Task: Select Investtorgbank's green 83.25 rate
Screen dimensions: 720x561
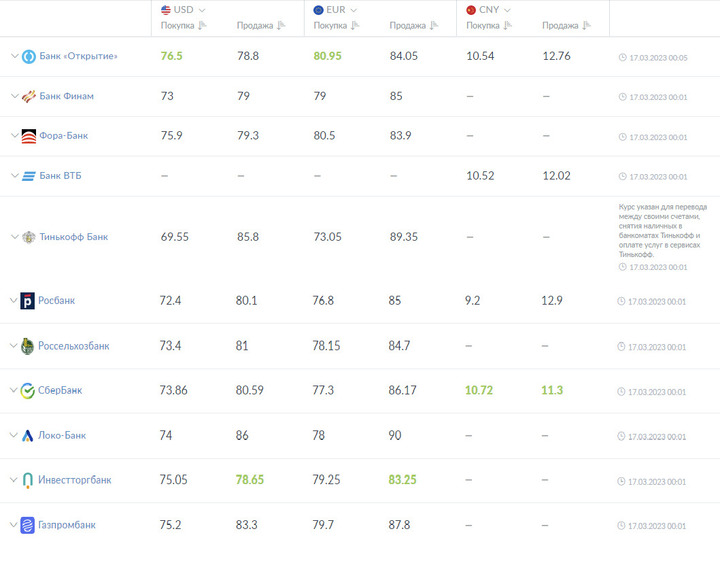Action: [402, 480]
